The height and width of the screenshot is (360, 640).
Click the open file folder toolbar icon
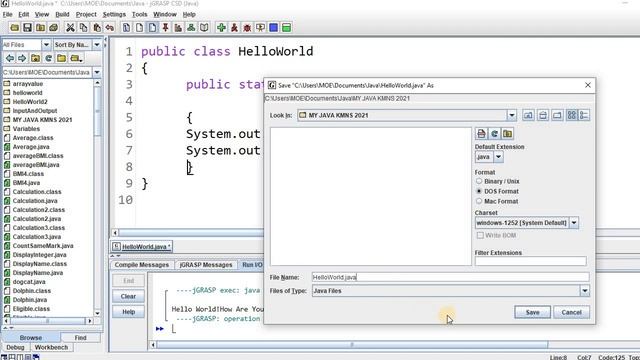tap(14, 28)
